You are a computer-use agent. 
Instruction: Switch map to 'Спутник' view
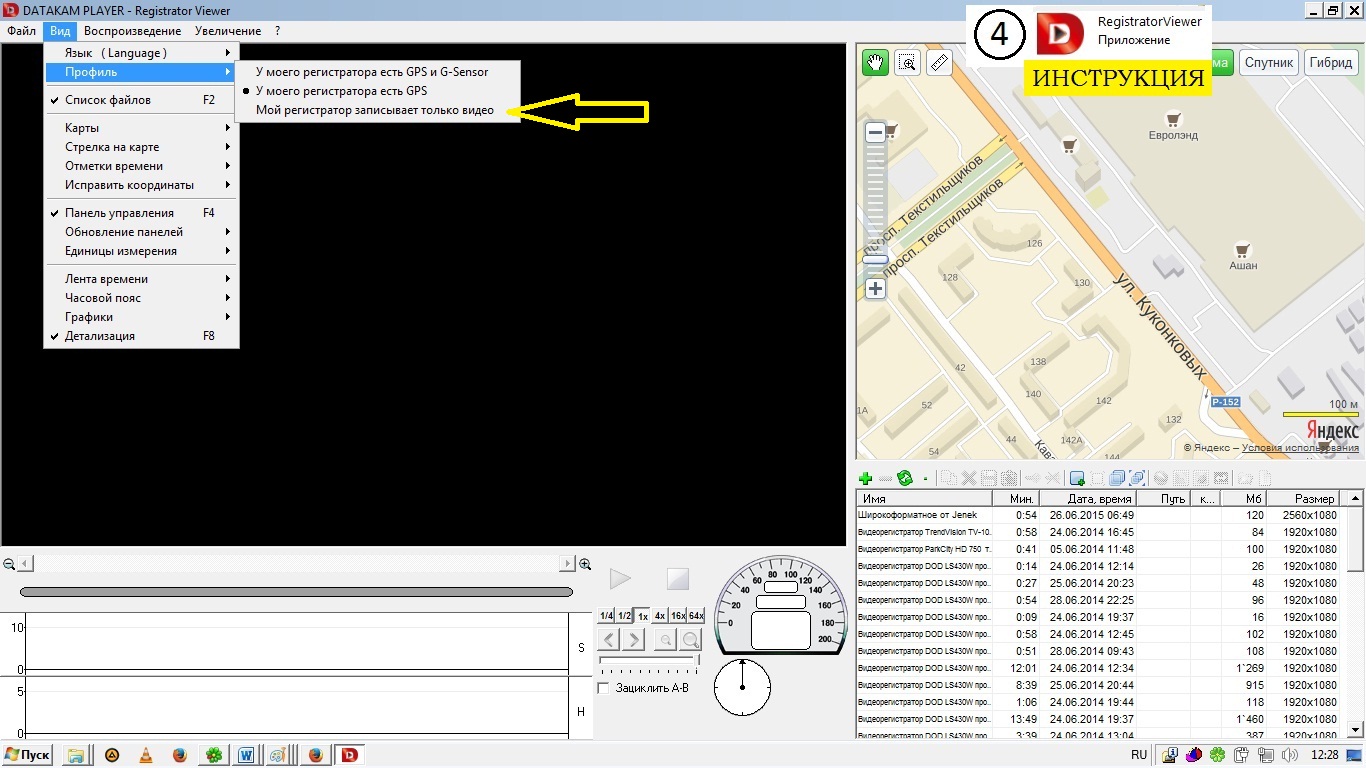[1269, 62]
